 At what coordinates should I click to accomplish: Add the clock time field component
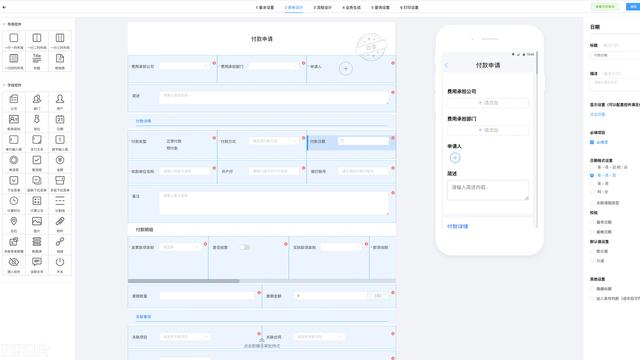pos(14,204)
